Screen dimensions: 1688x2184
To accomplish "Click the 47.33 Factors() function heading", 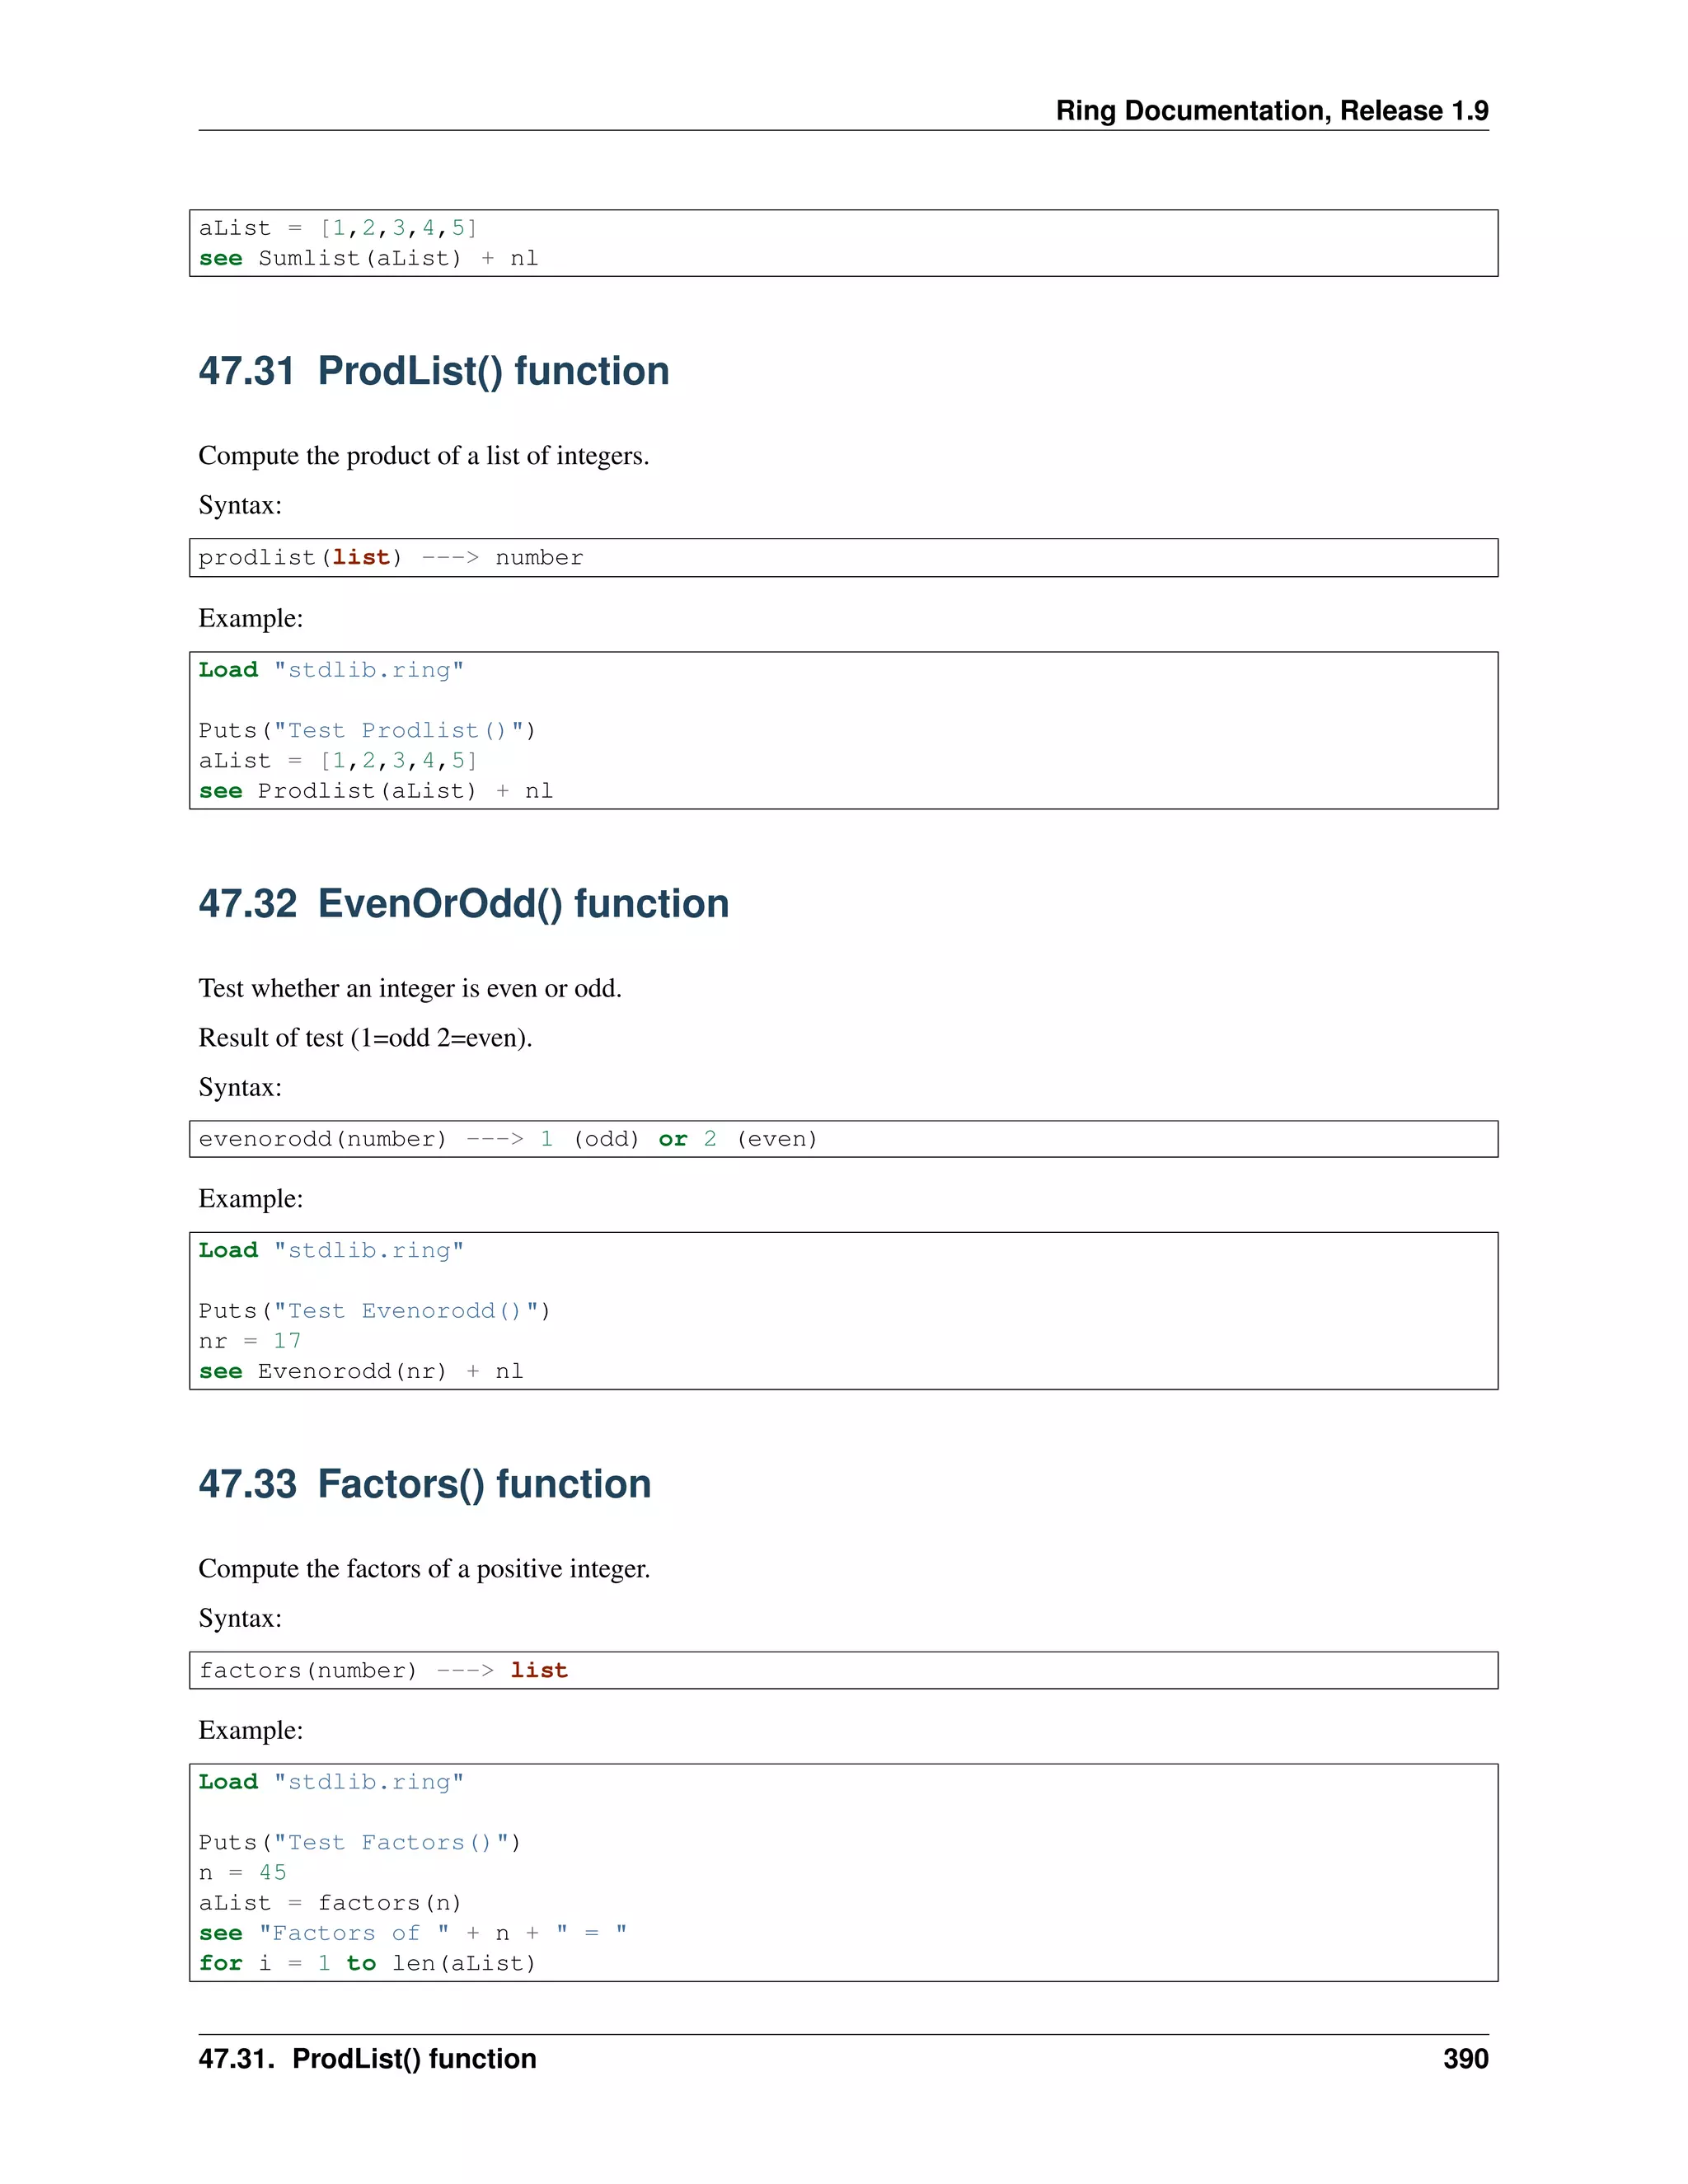I will point(424,1484).
